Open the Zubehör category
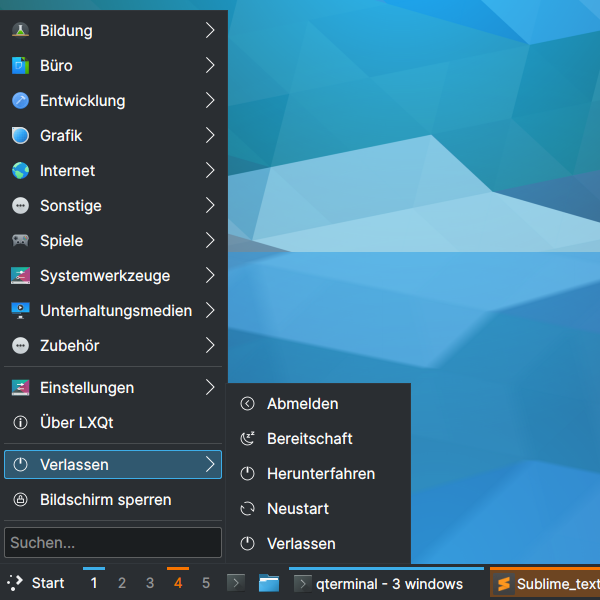600x600 pixels. click(113, 346)
